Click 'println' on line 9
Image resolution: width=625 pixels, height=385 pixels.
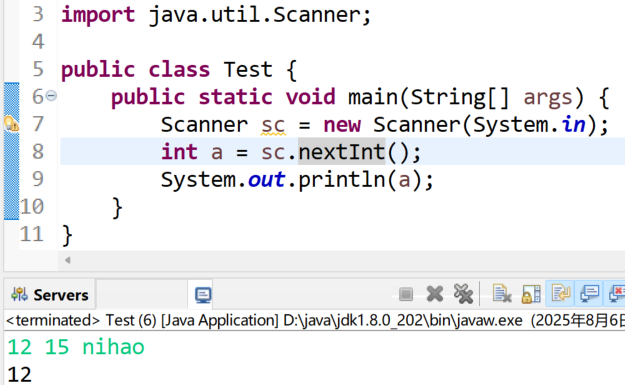(342, 180)
